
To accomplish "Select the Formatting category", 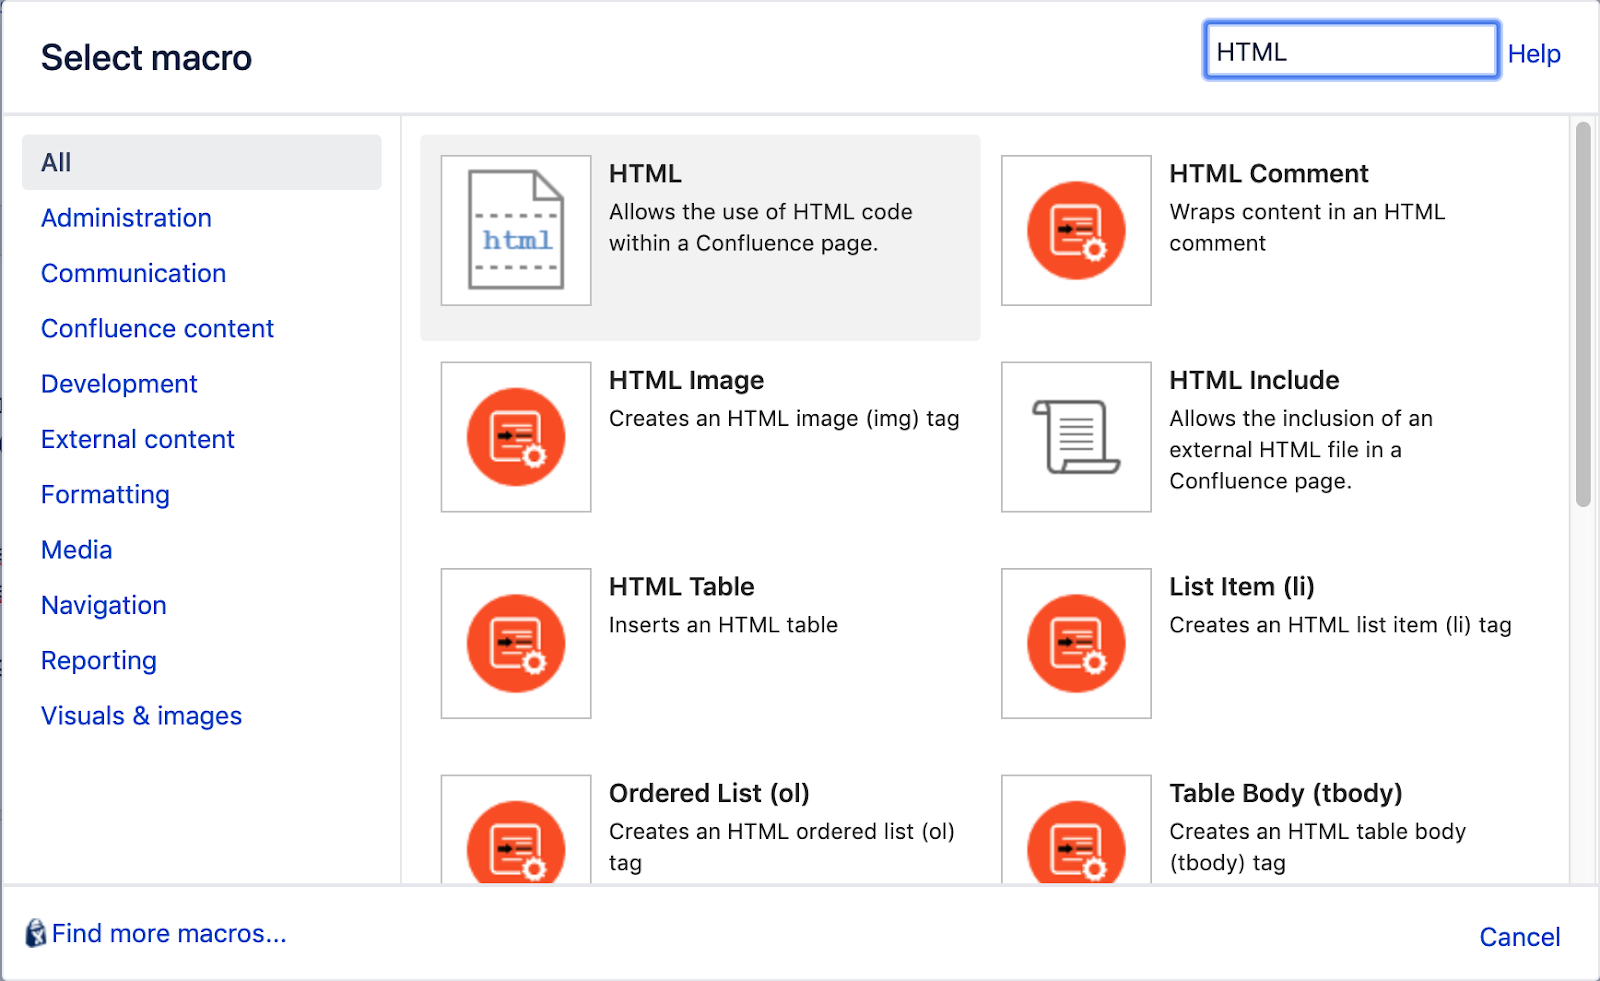I will click(x=104, y=494).
